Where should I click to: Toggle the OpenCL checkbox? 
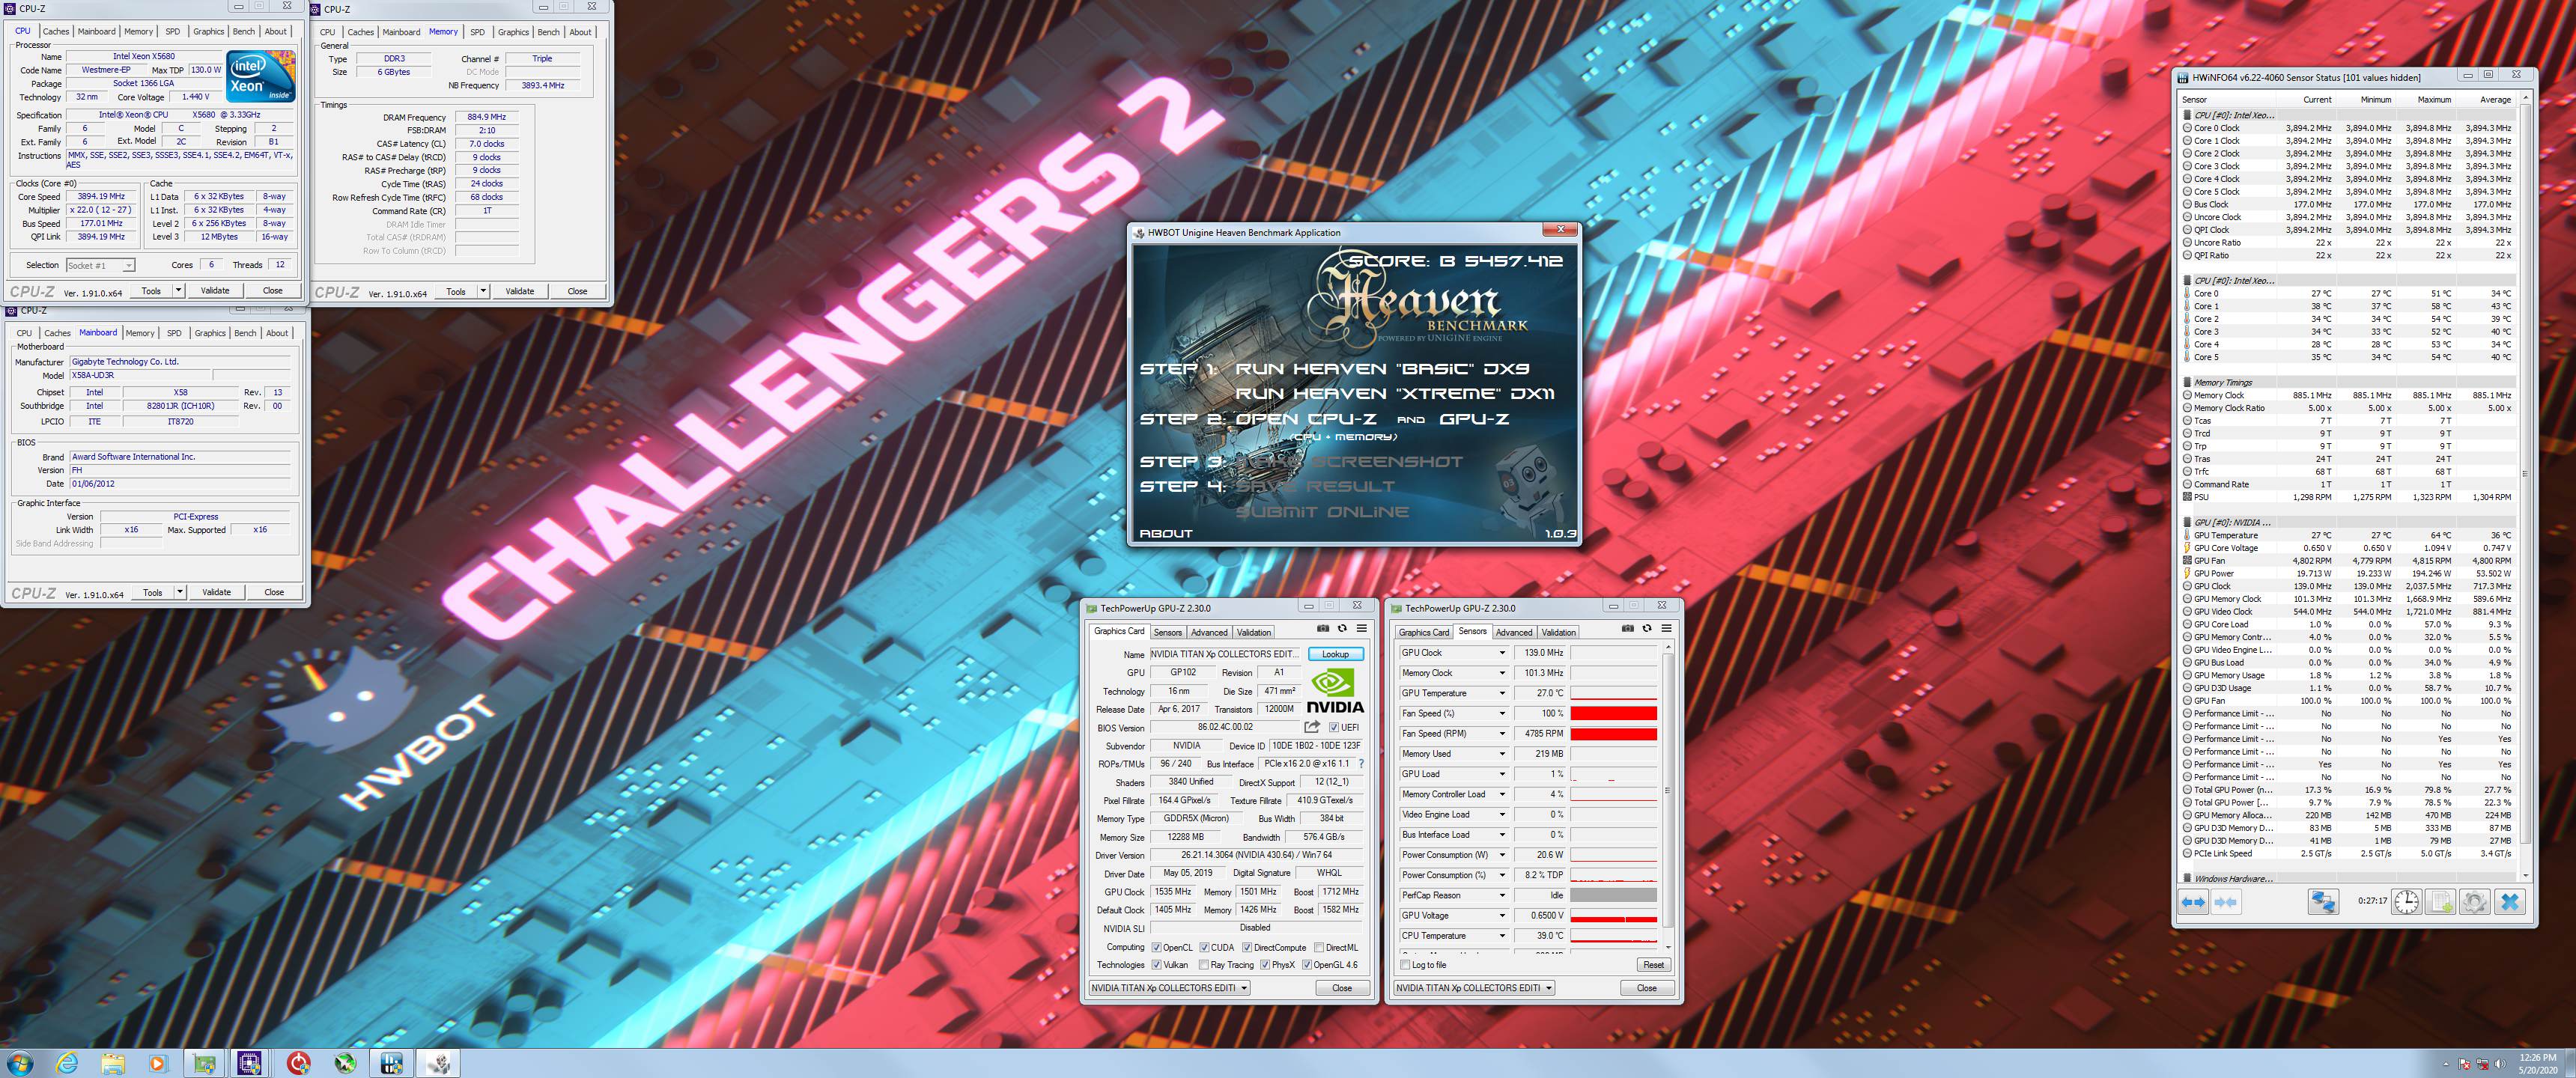1156,947
